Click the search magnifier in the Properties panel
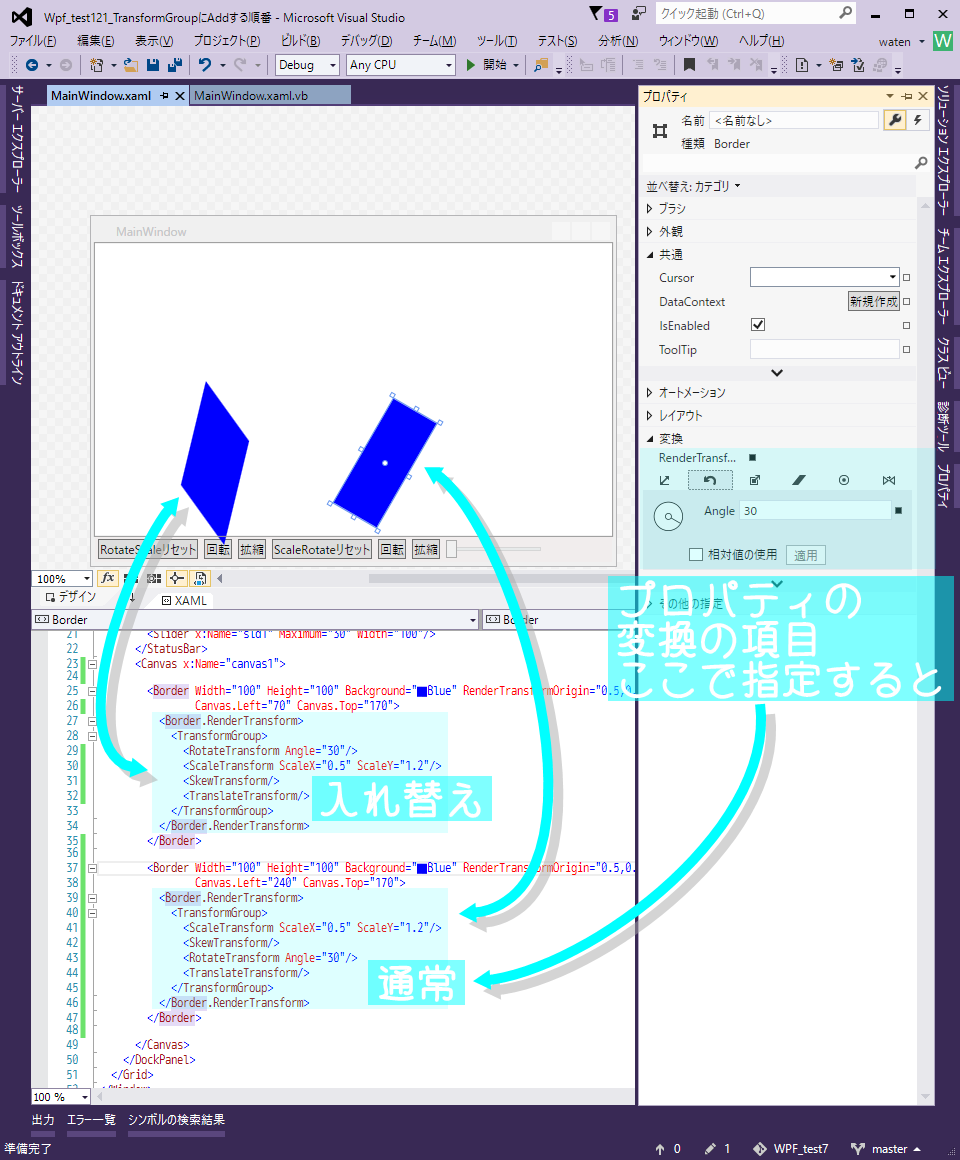This screenshot has width=960, height=1160. pyautogui.click(x=921, y=162)
